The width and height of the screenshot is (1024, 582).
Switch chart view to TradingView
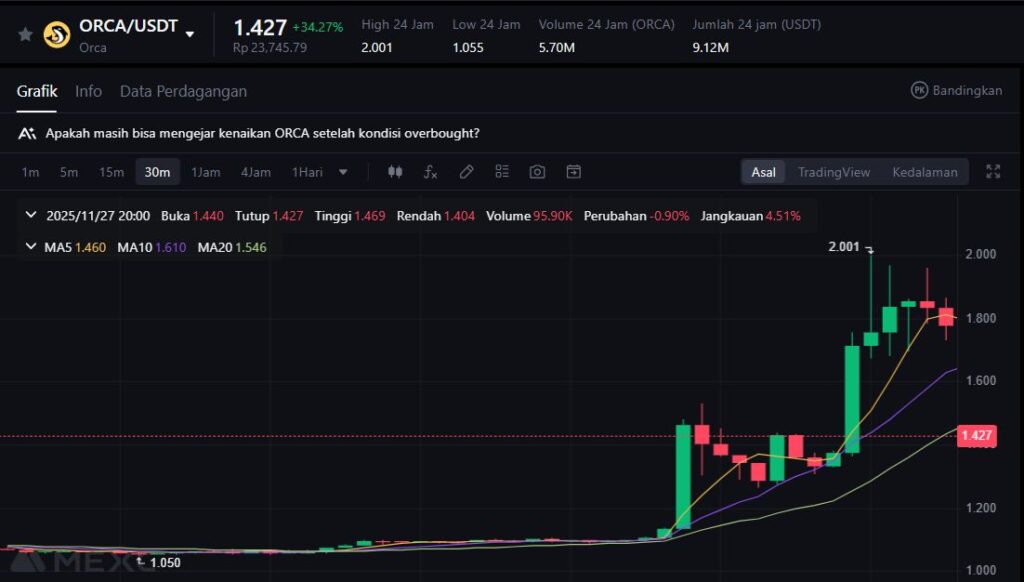[x=833, y=172]
